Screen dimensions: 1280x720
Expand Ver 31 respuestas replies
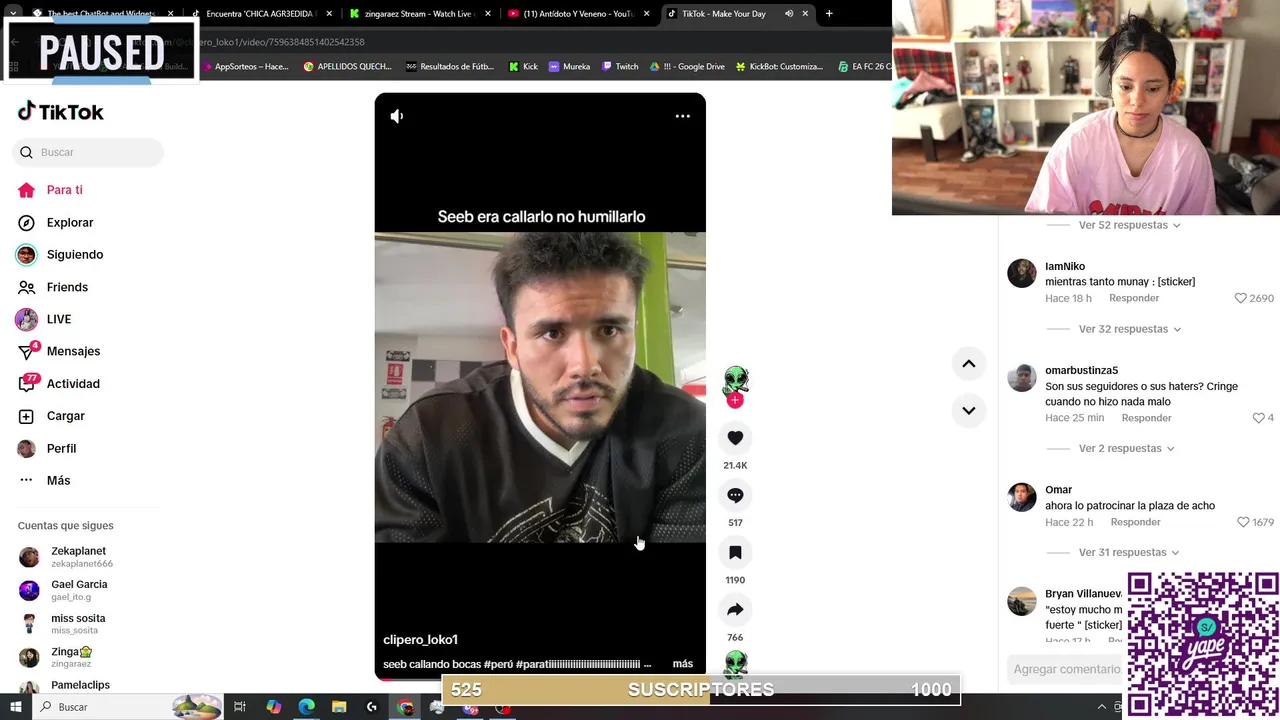1129,552
